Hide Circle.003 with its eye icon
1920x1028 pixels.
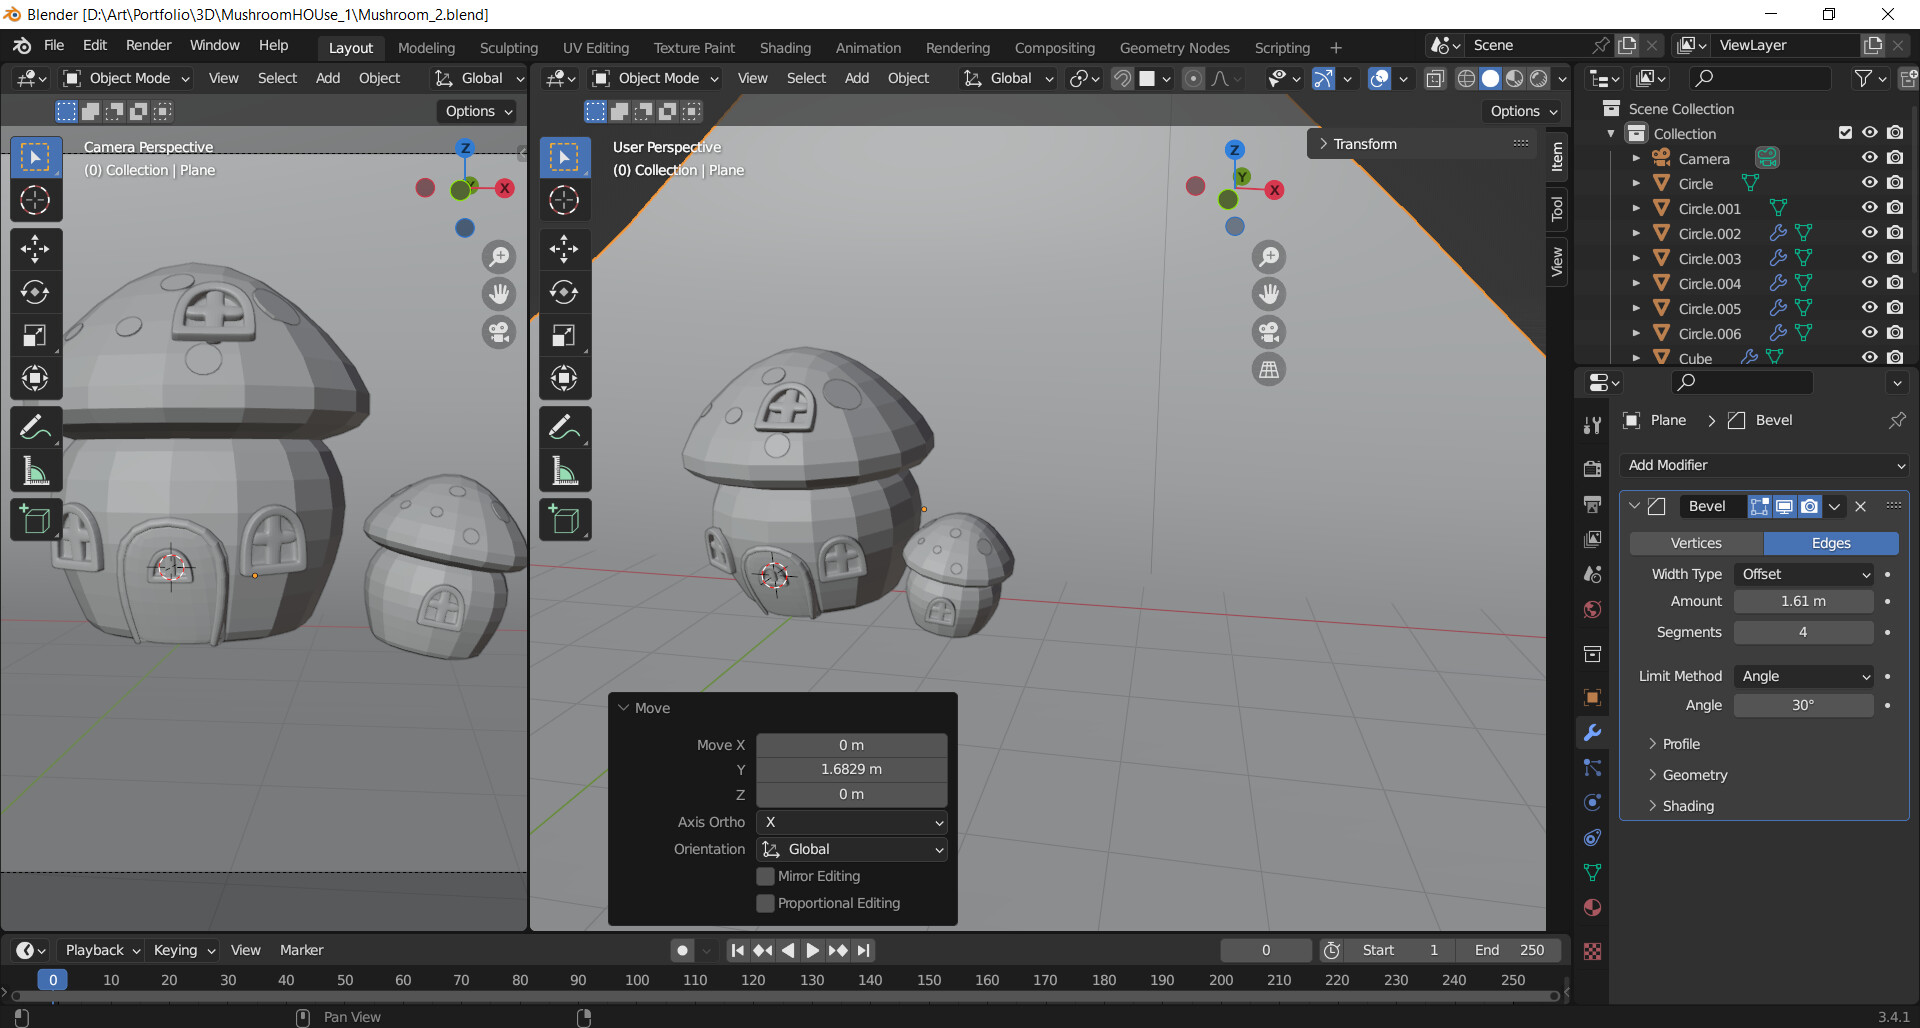tap(1869, 258)
